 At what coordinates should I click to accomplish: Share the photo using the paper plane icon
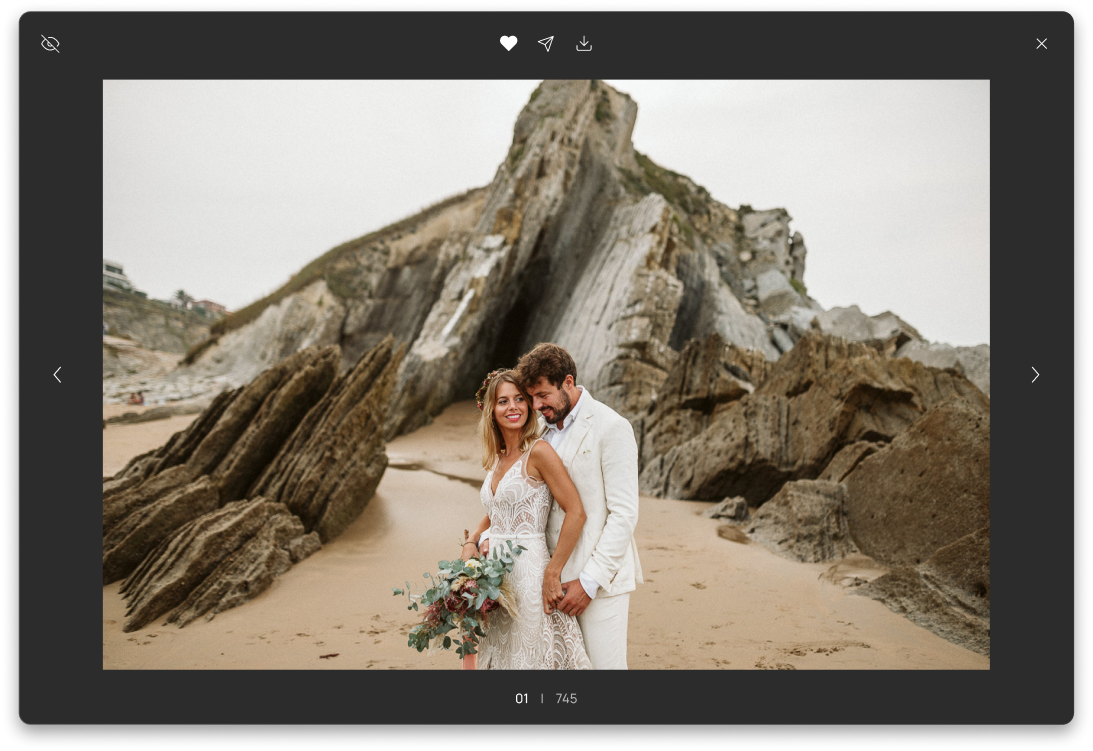pos(546,44)
